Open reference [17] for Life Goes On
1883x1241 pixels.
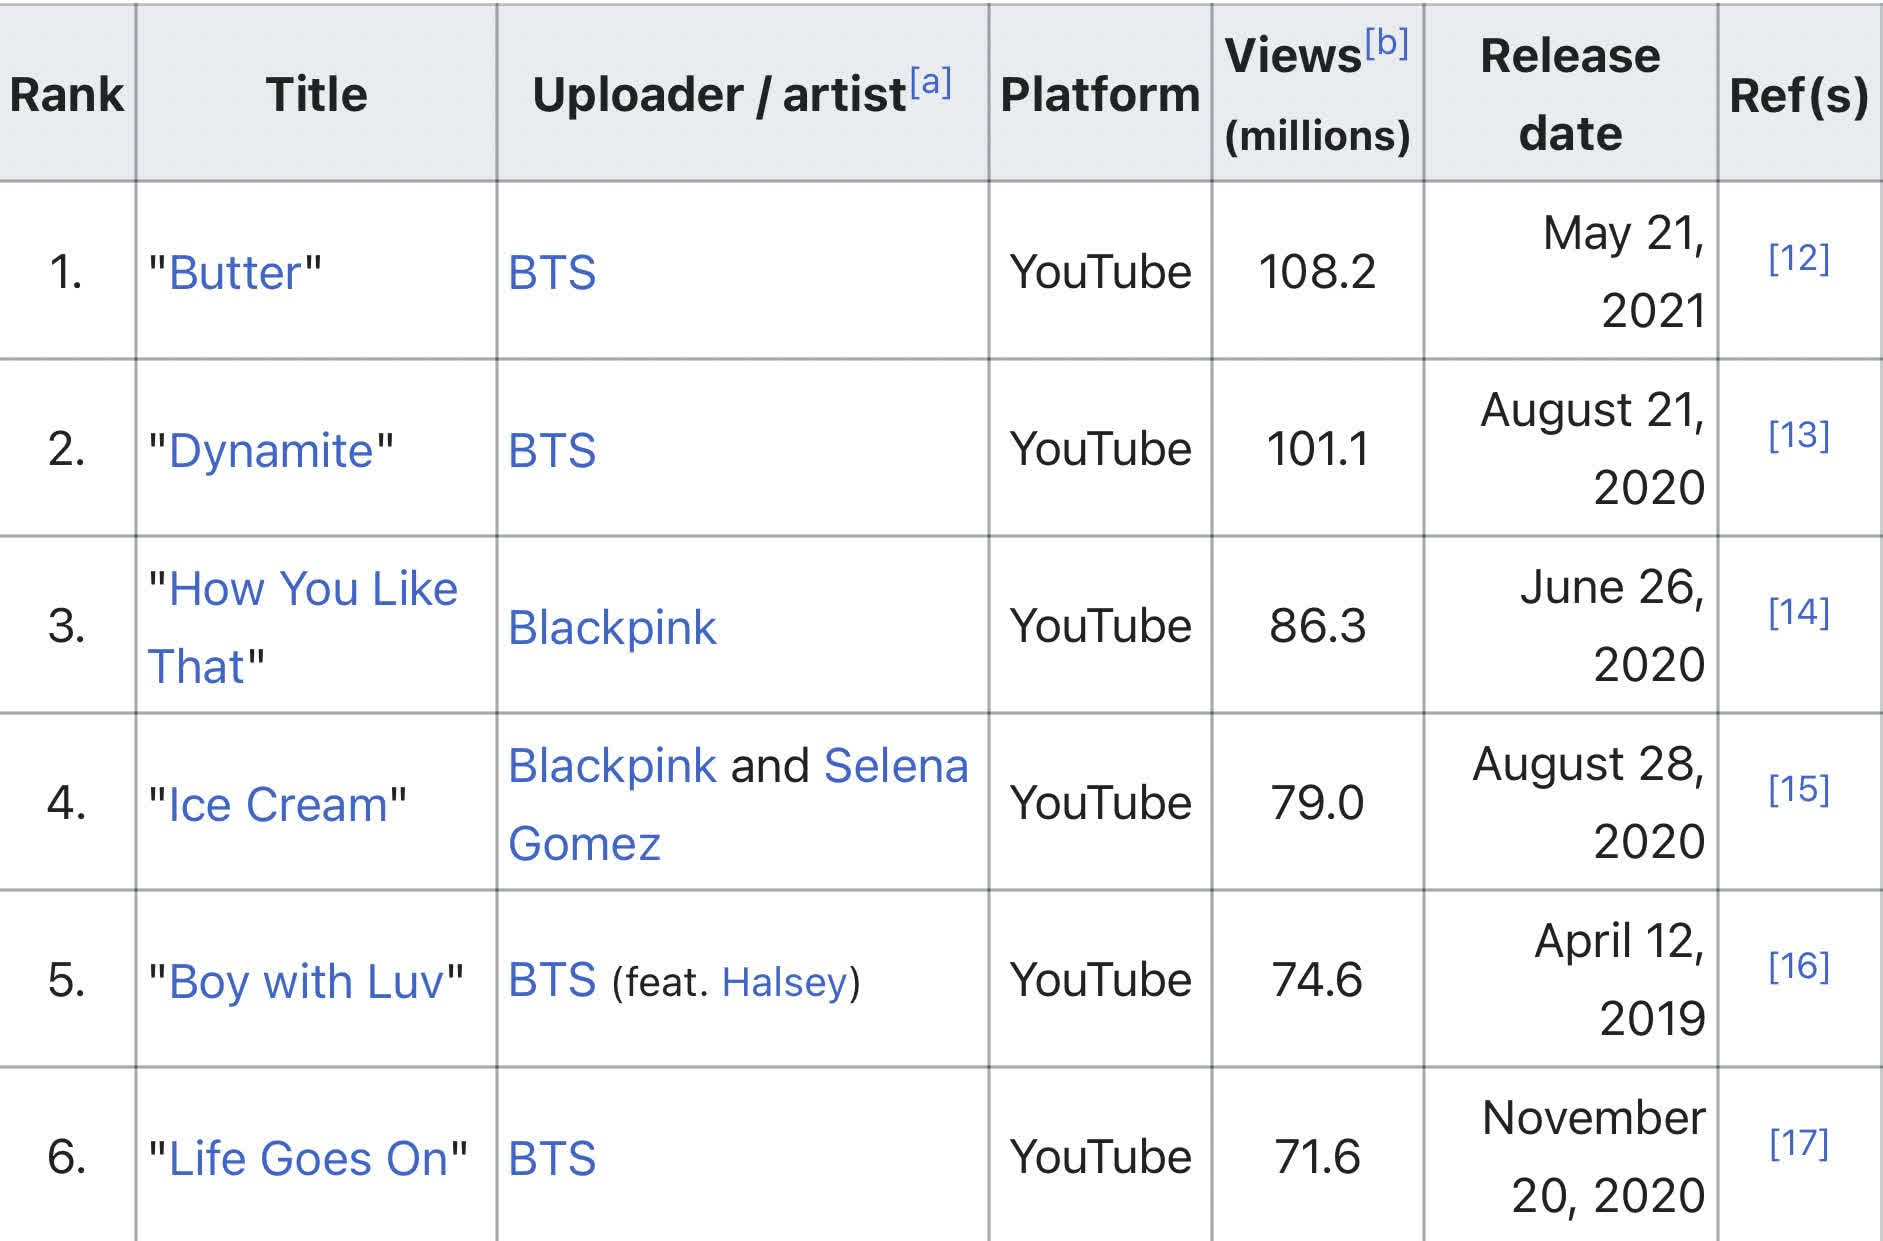[x=1799, y=1143]
